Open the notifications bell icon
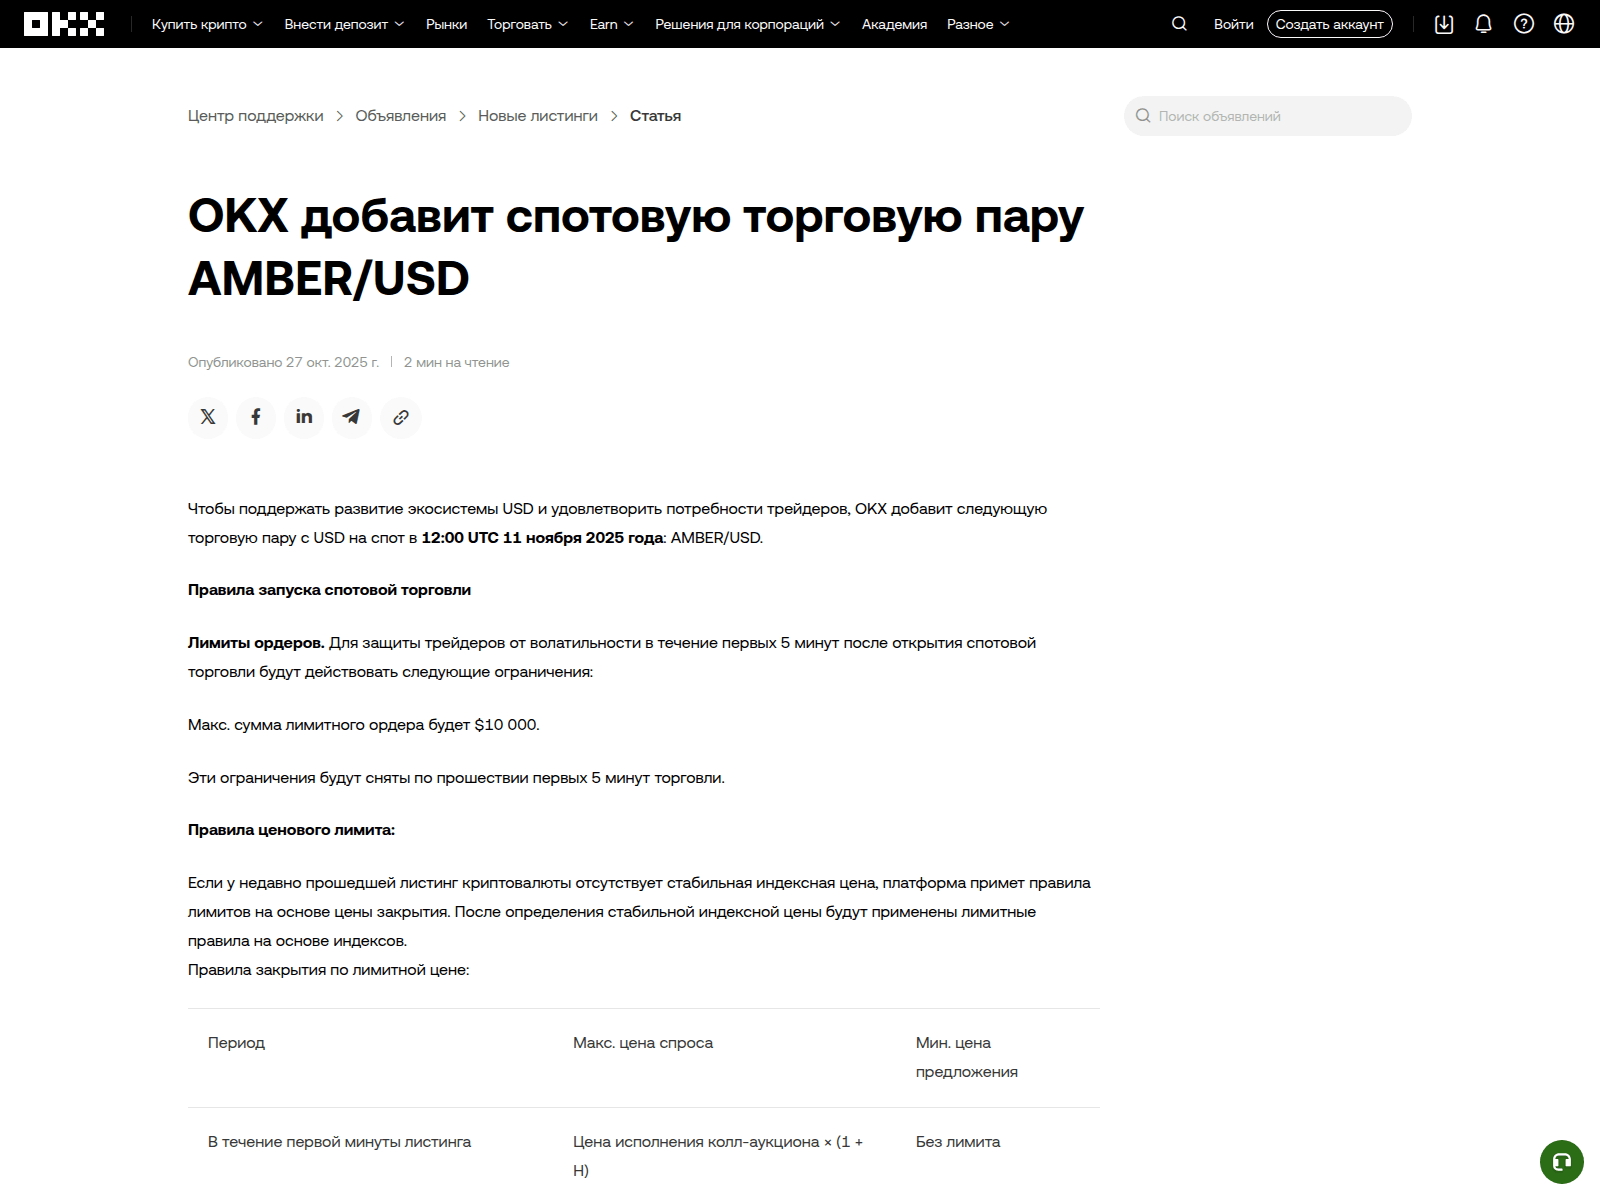 (x=1484, y=24)
